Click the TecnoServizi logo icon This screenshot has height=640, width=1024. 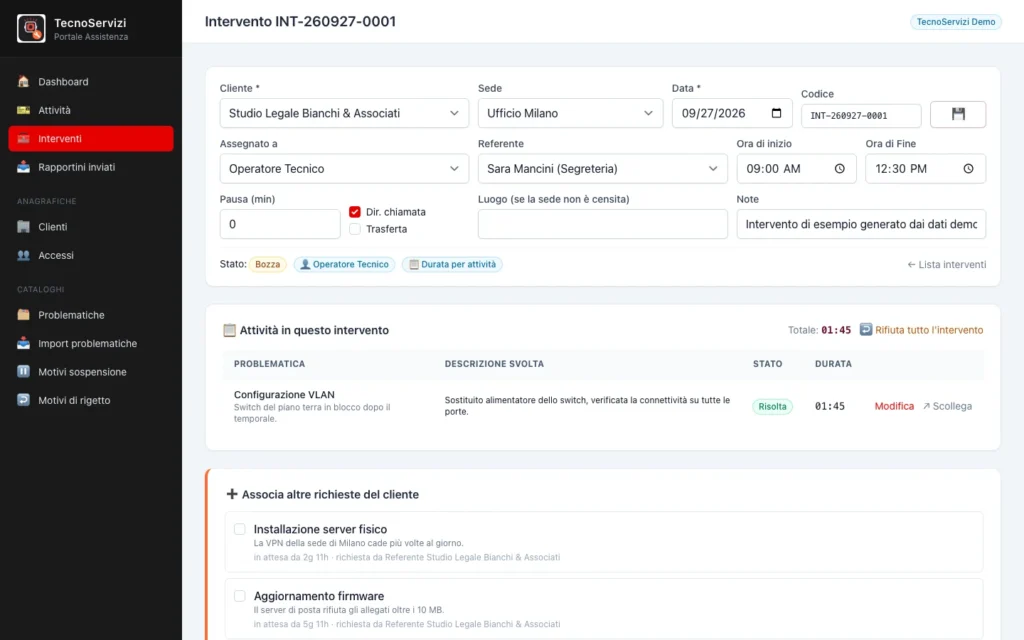[x=31, y=29]
